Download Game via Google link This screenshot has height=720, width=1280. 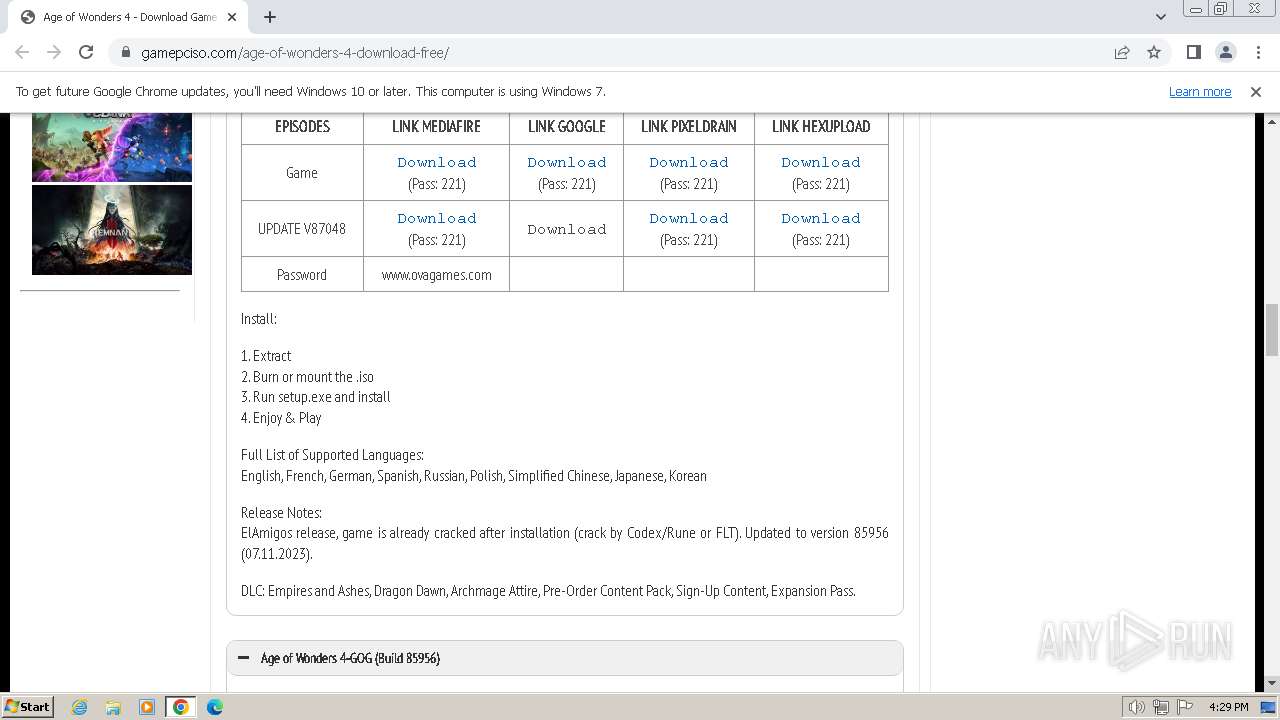[x=567, y=162]
